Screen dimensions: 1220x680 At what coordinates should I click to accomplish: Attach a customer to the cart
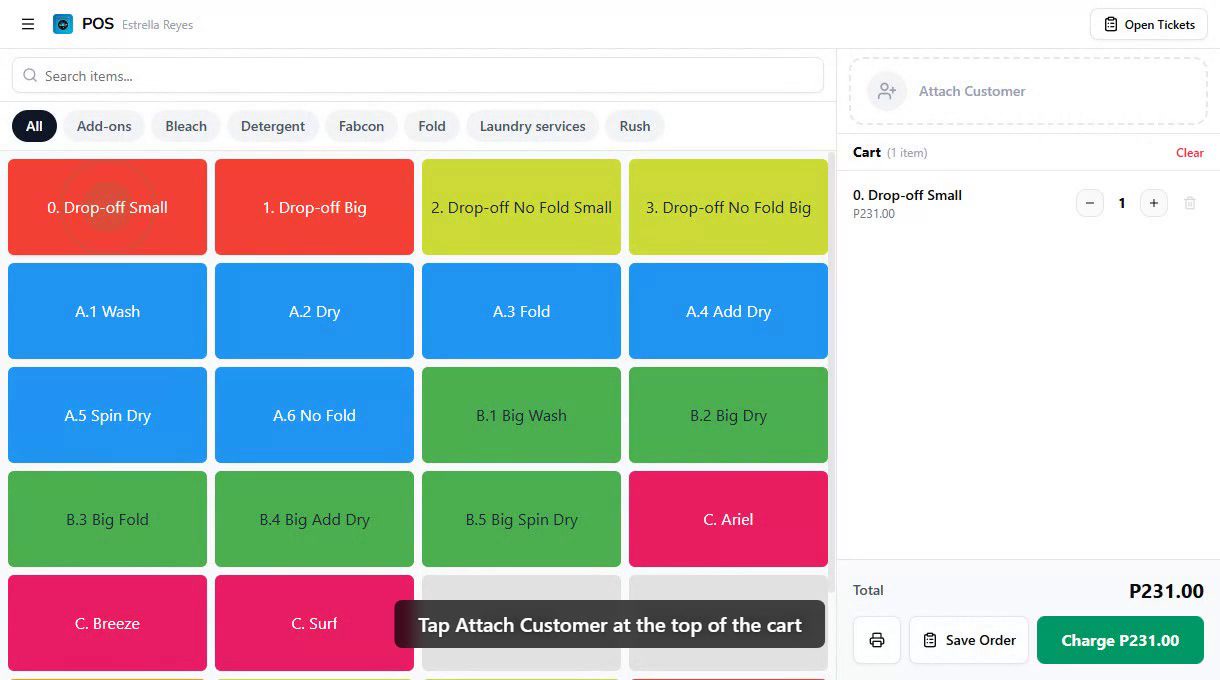1028,91
